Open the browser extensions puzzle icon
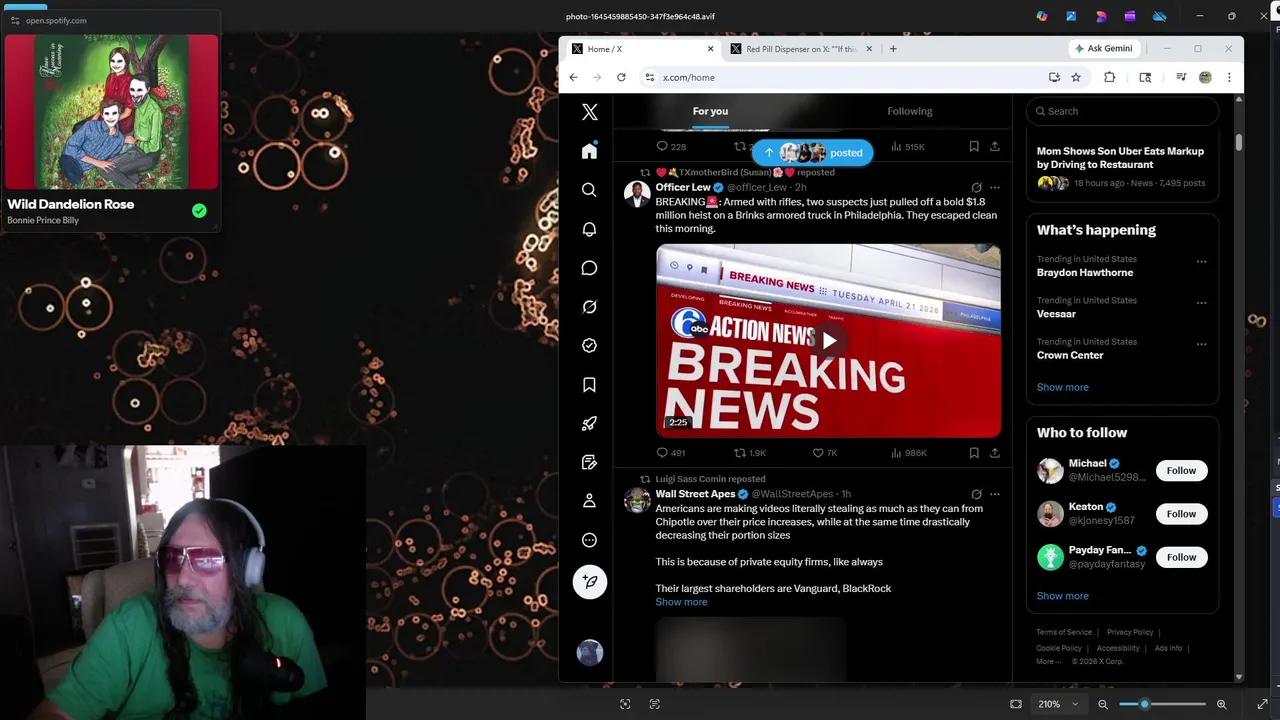Image resolution: width=1280 pixels, height=720 pixels. pos(1109,77)
